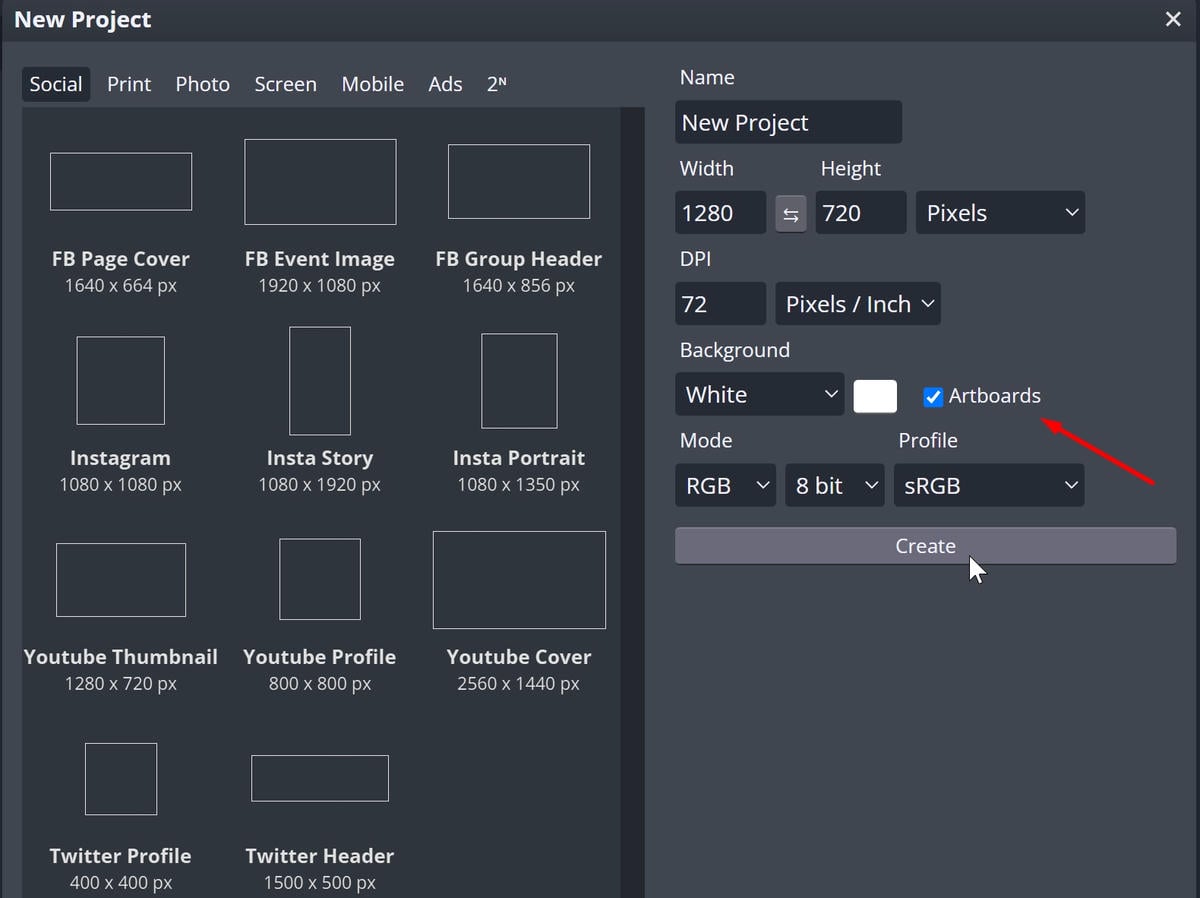Switch to the Screen tab

(x=286, y=84)
